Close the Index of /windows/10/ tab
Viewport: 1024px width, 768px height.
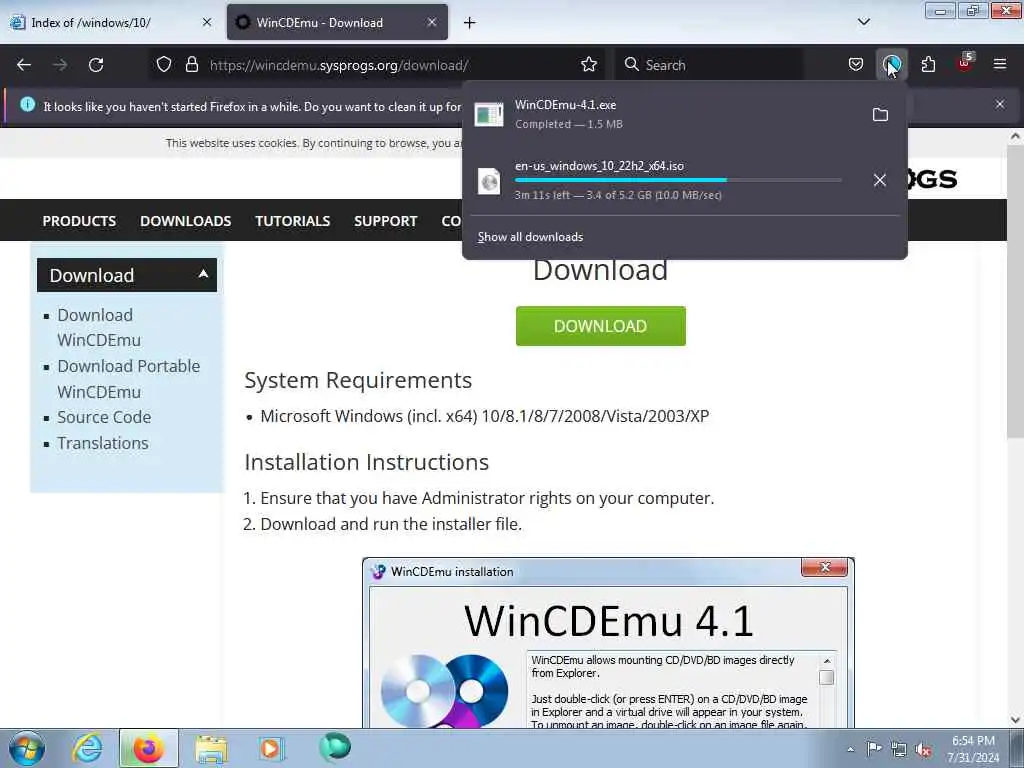click(x=207, y=22)
